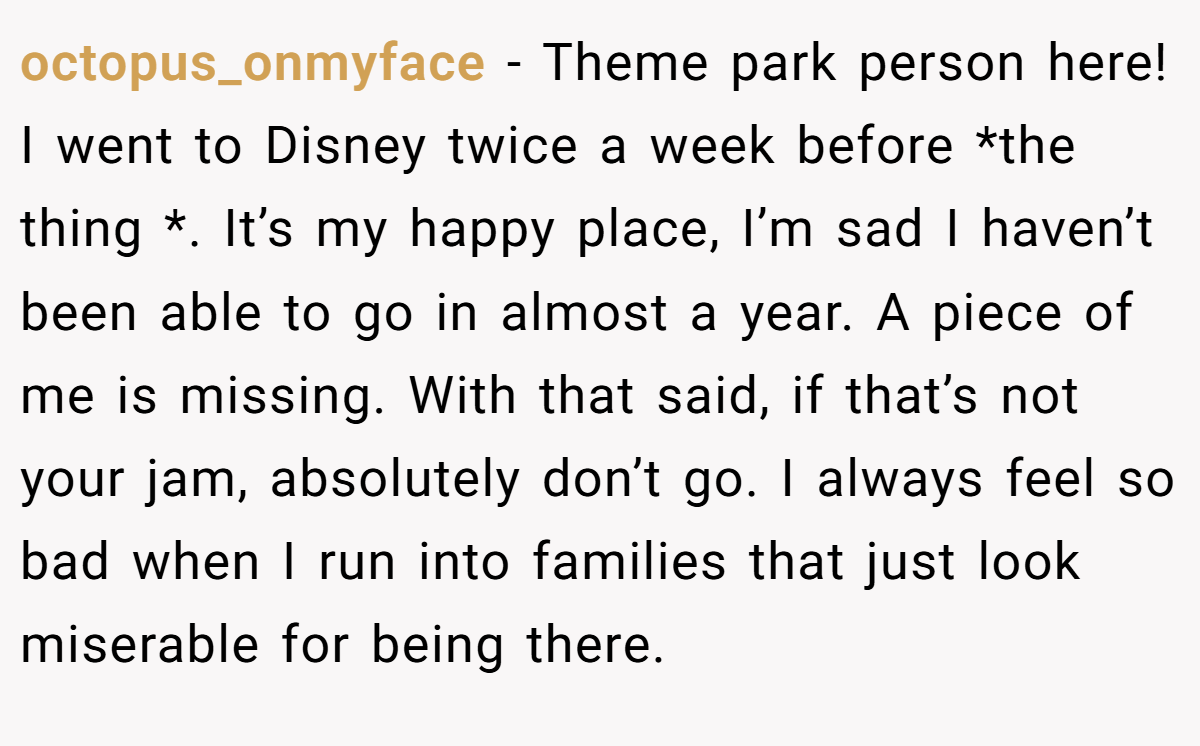Click the word "Disney" in the comment

(345, 147)
